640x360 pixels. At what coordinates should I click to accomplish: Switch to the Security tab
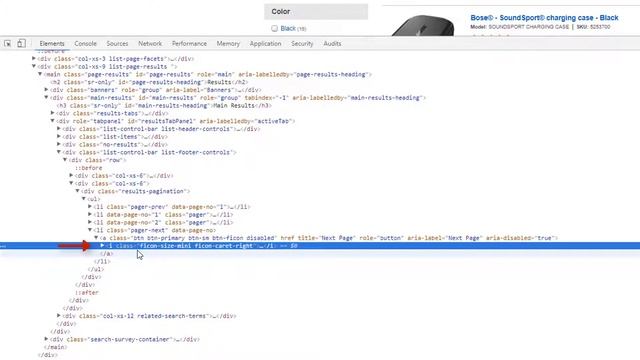tap(302, 43)
